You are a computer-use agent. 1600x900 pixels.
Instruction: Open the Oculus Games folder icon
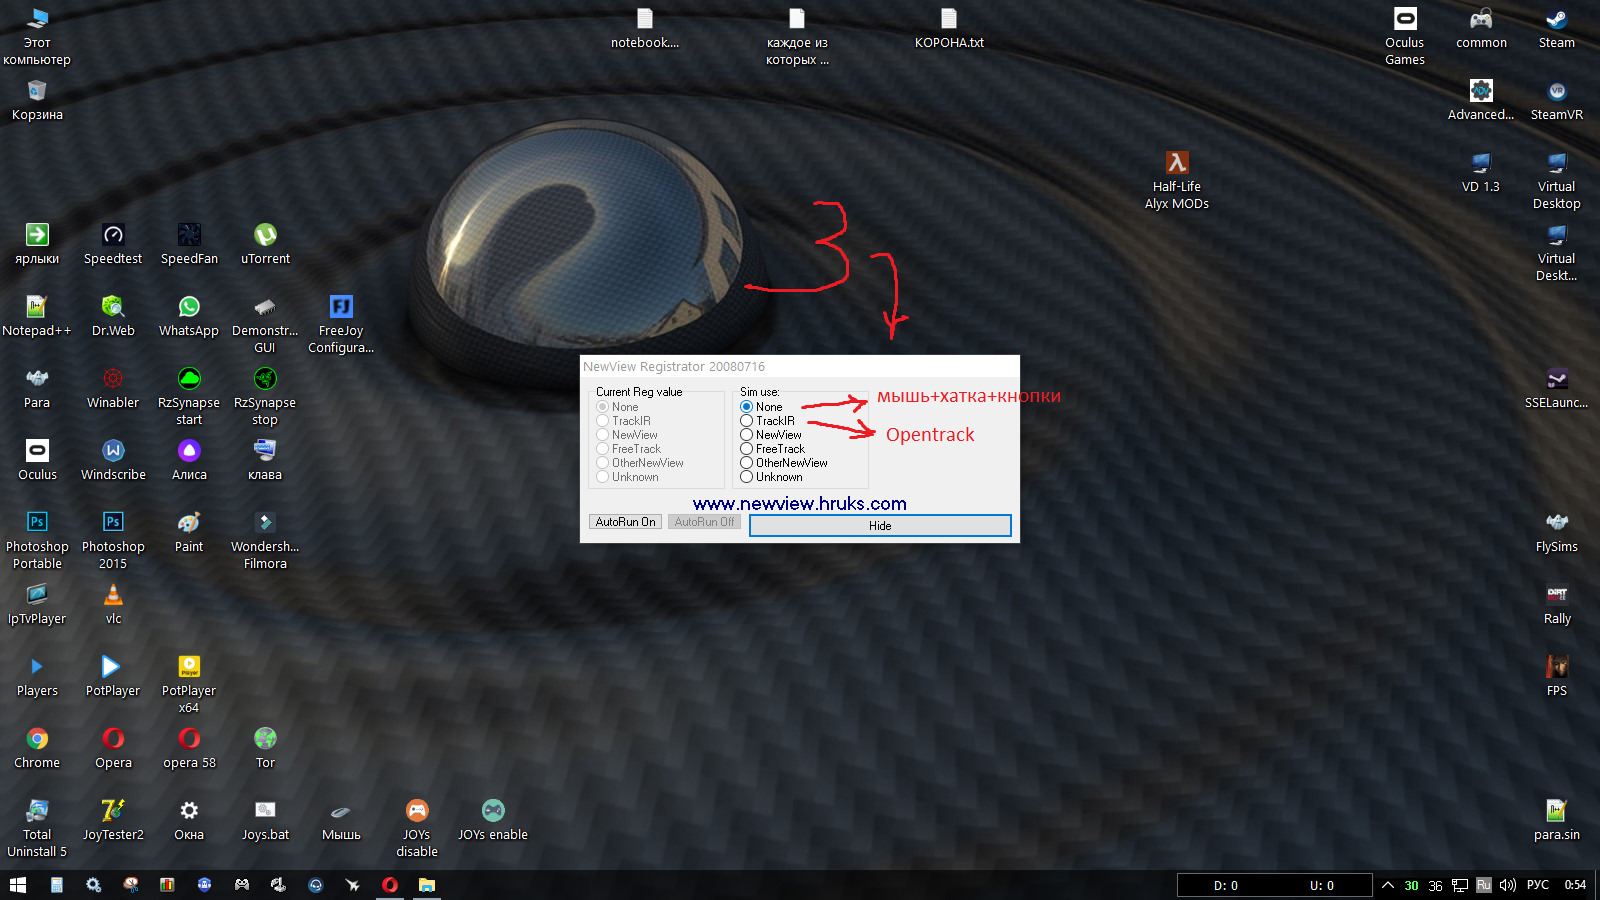(x=1404, y=37)
